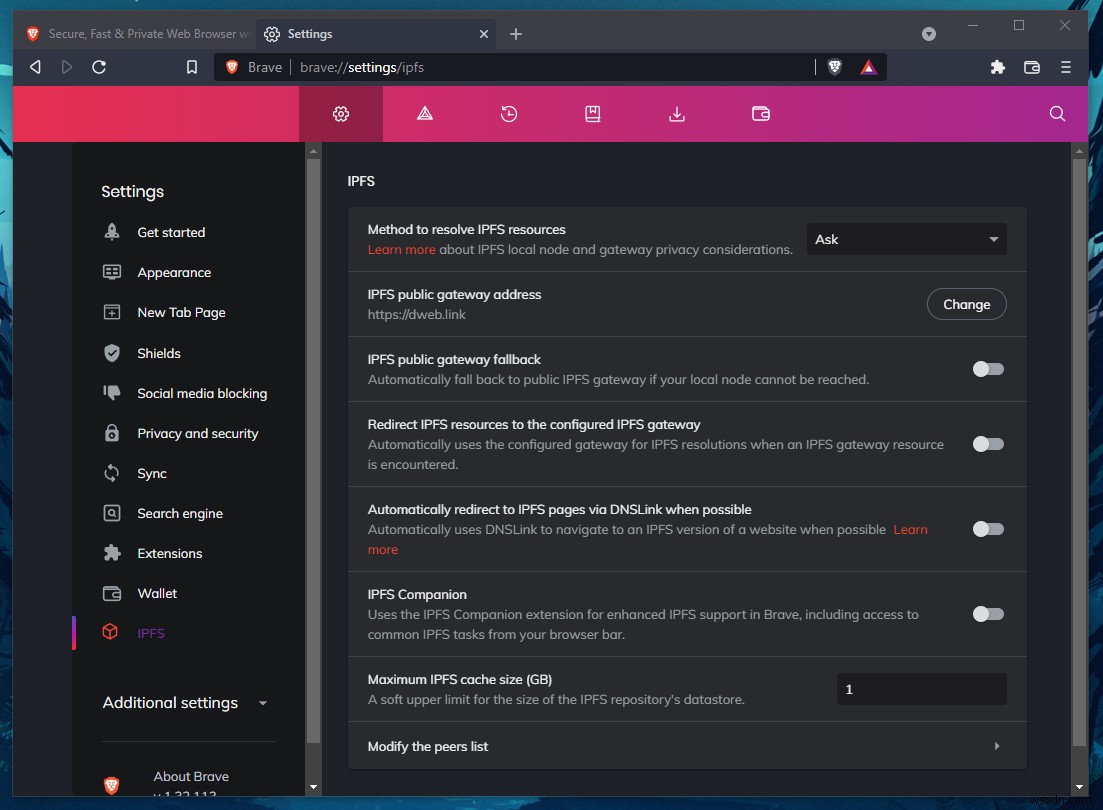Open the Brave Shields settings icon in top bar
Screen dimensions: 1103x810
pyautogui.click(x=834, y=67)
